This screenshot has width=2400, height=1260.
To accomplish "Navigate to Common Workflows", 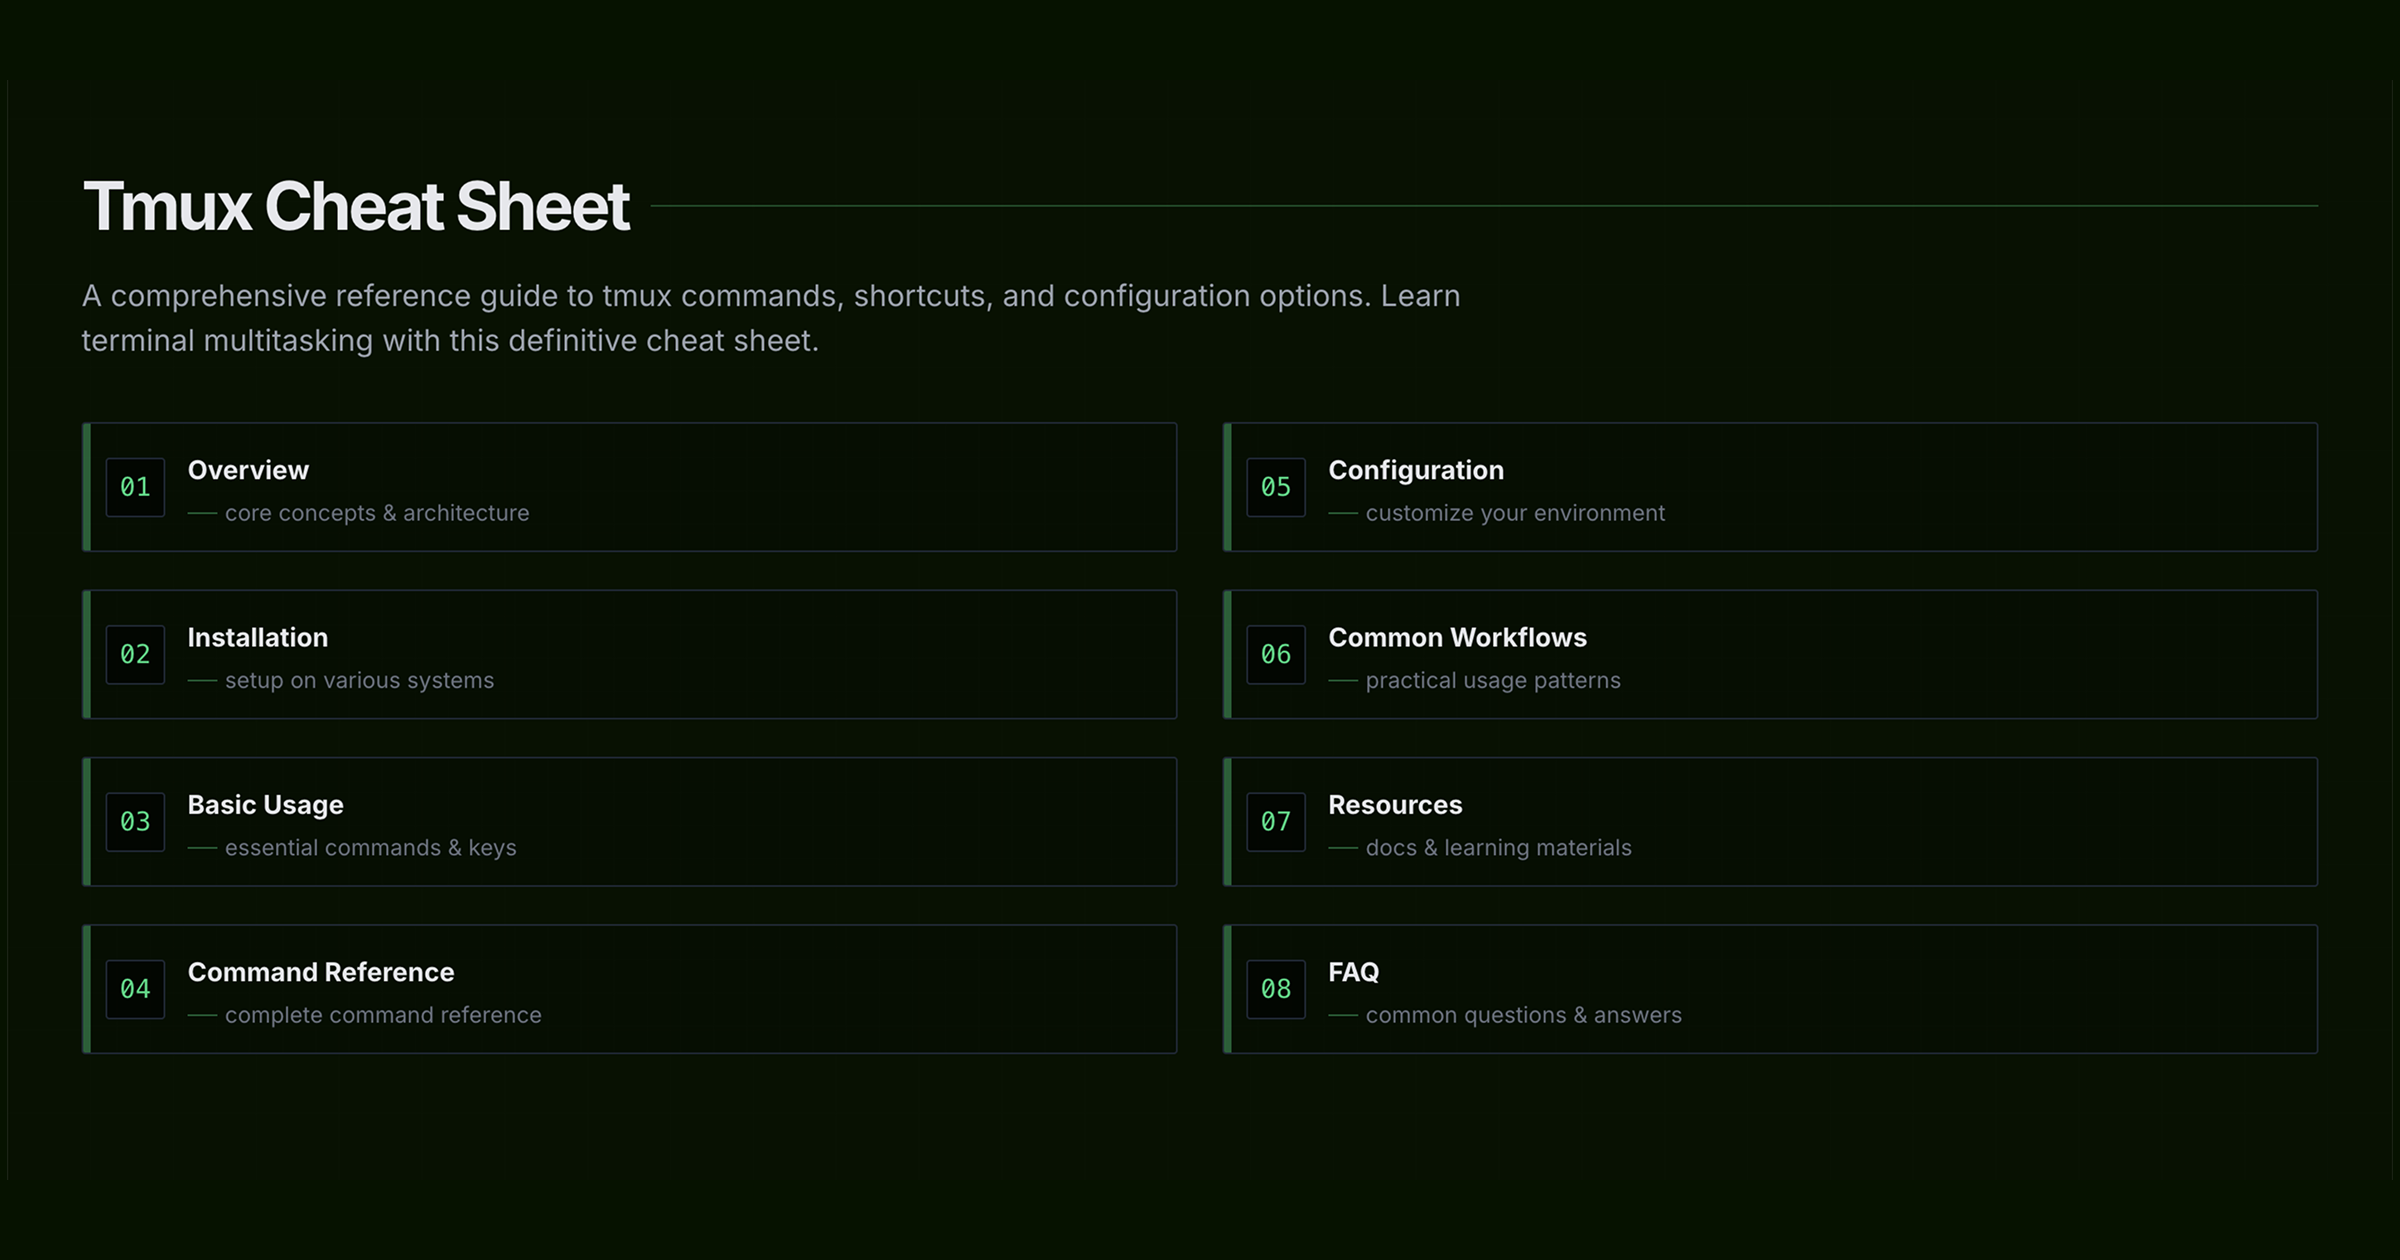I will 1457,637.
